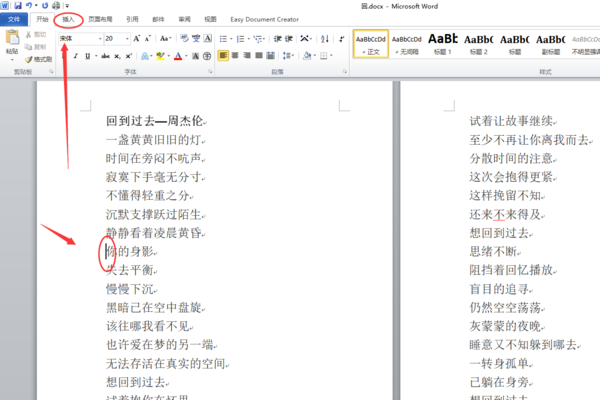Expand the font size dropdown arrow
Screen dimensions: 600x400
(127, 38)
